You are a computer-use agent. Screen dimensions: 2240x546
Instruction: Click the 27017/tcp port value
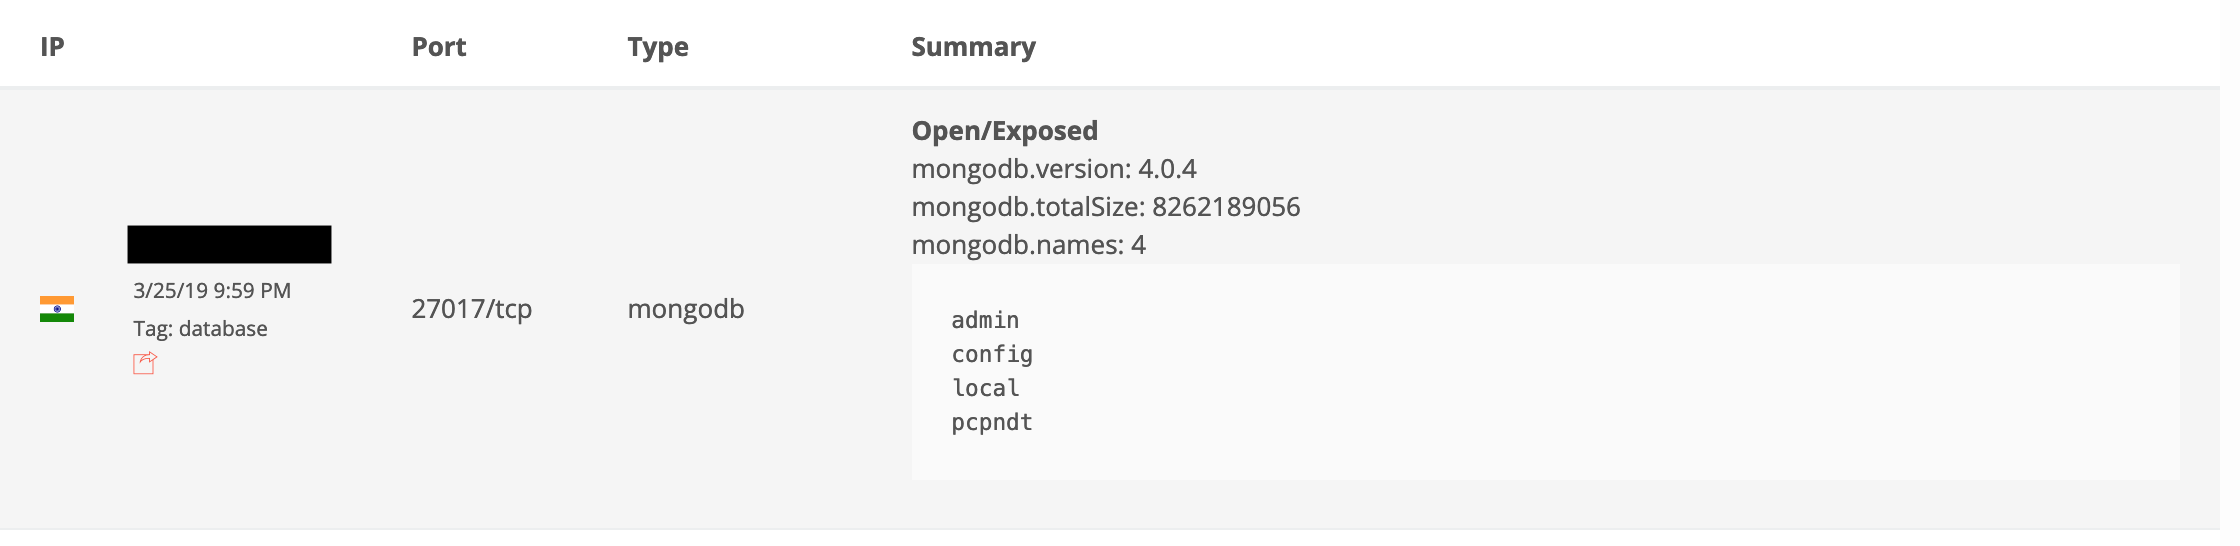pos(471,309)
